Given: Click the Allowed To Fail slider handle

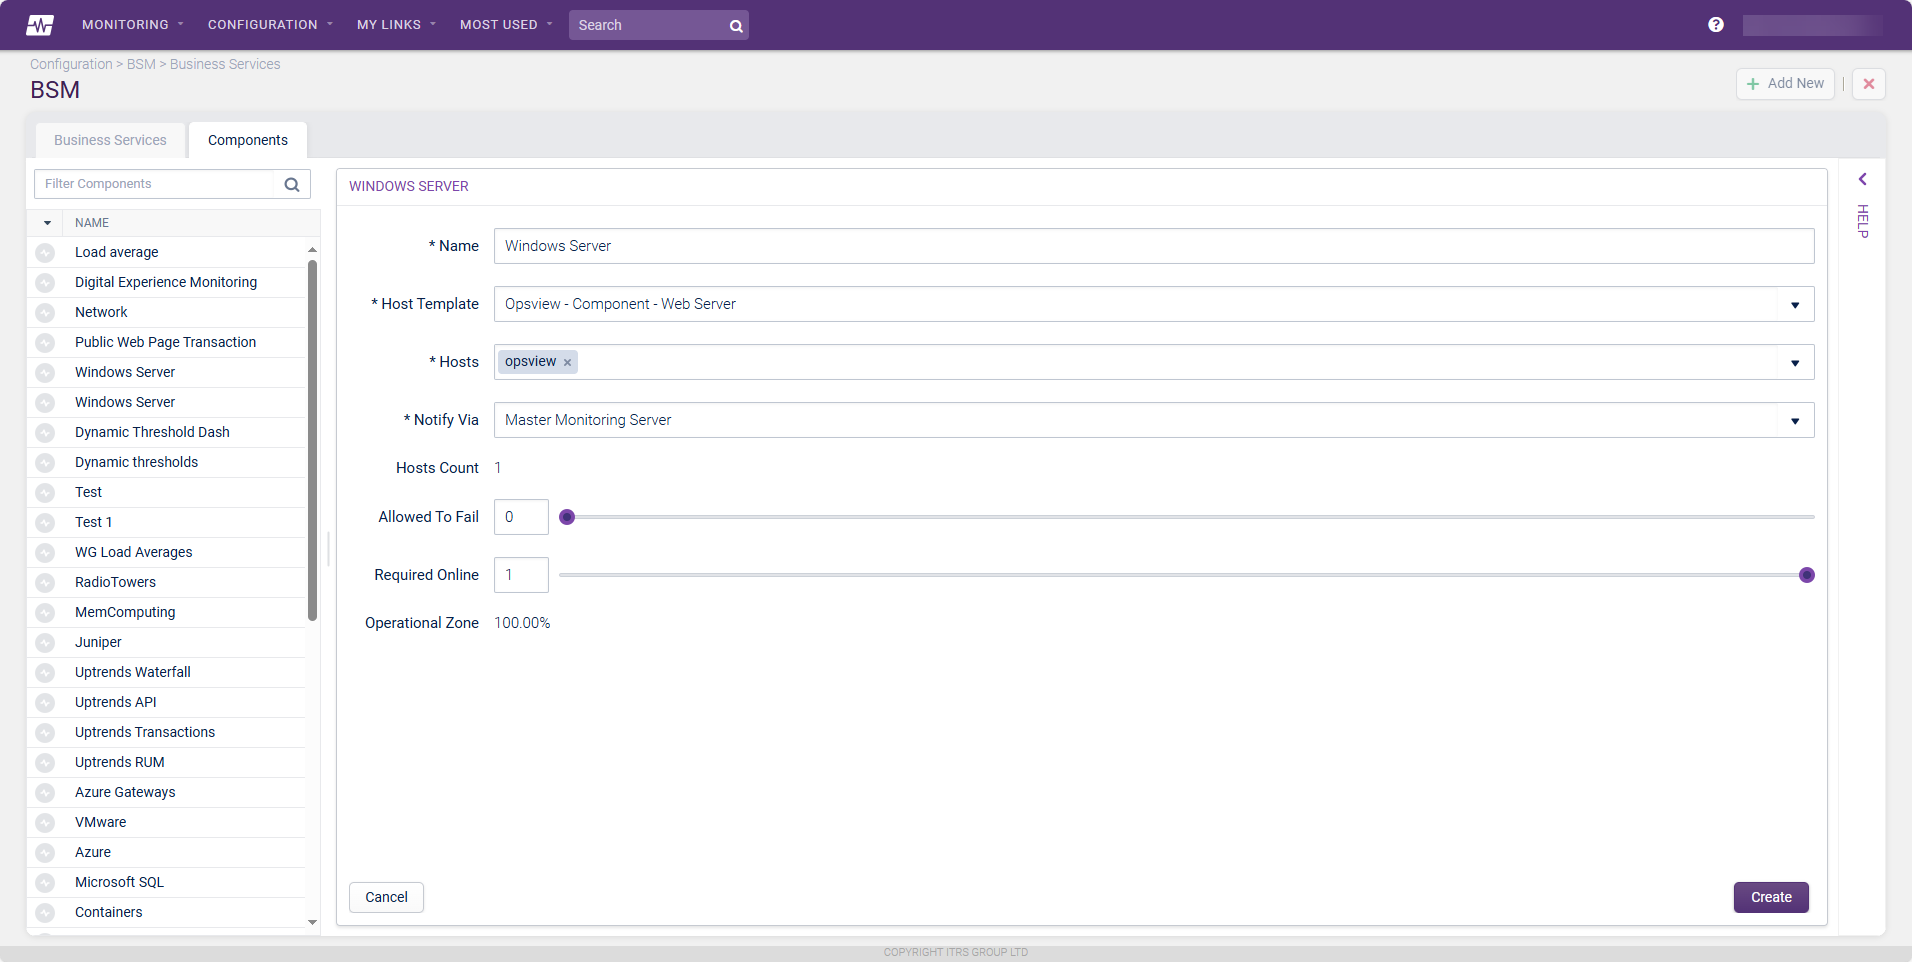Looking at the screenshot, I should point(567,517).
